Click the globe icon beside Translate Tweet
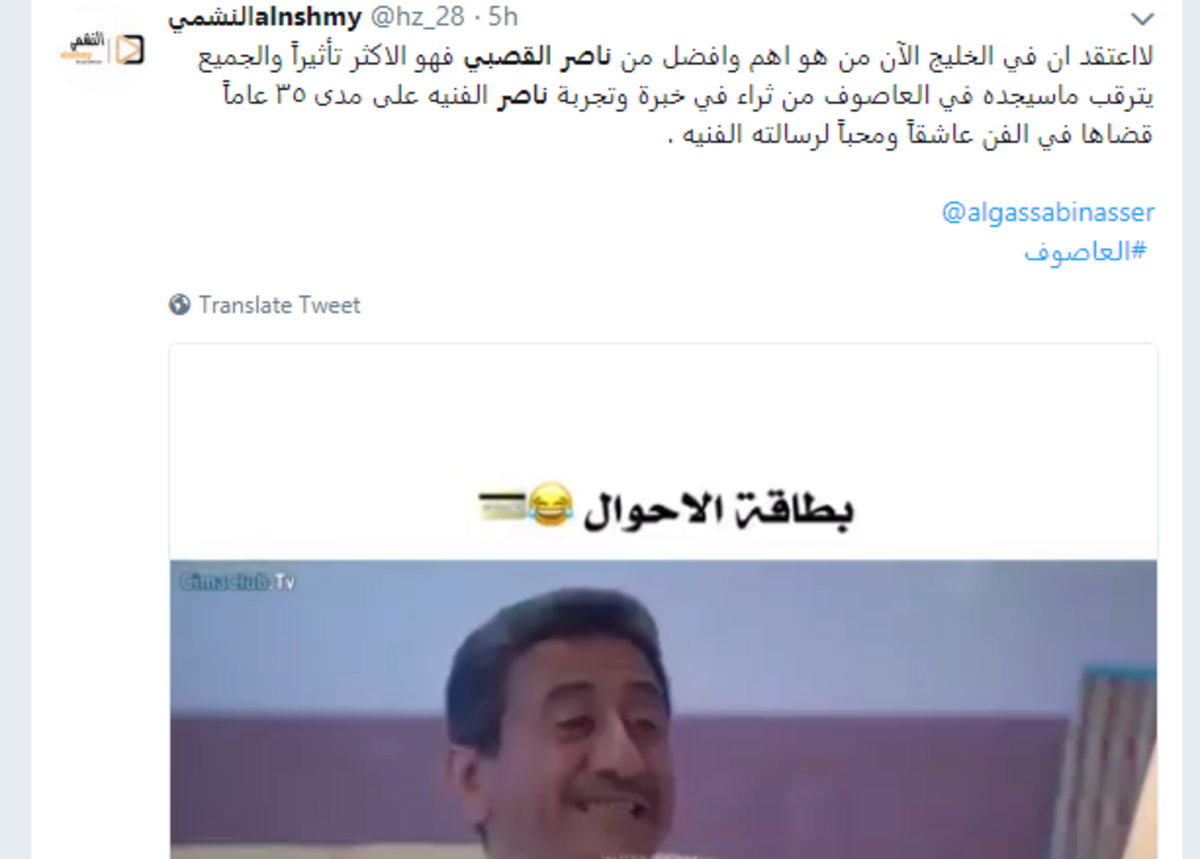The width and height of the screenshot is (1200, 859). pos(180,305)
